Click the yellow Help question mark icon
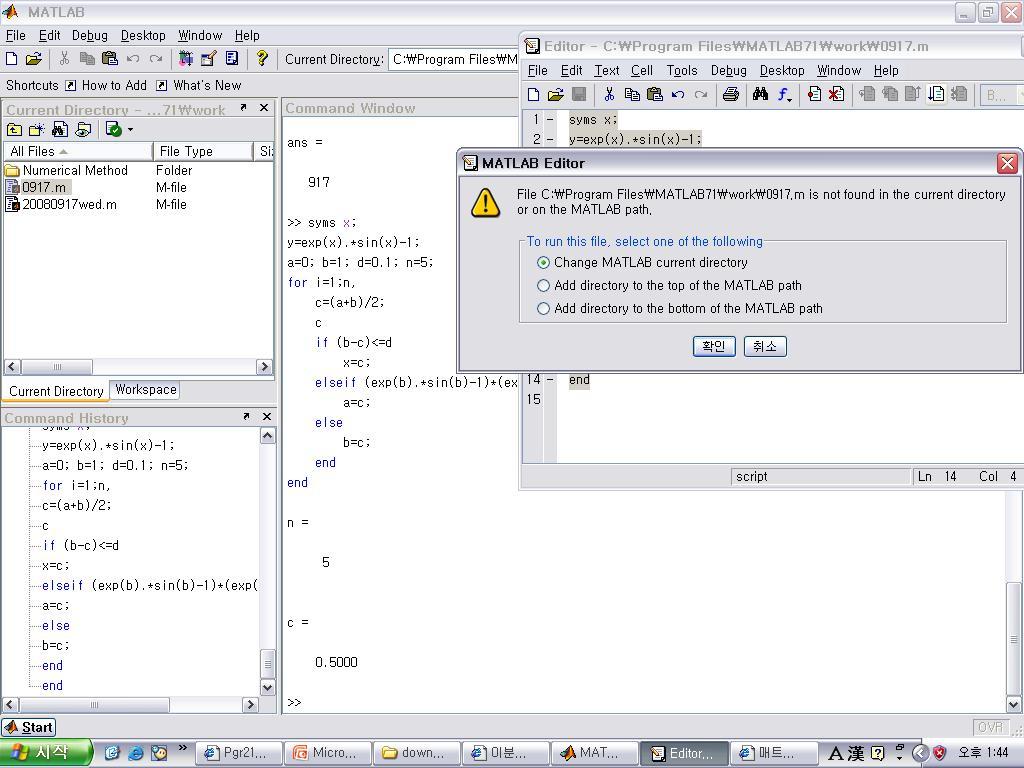The width and height of the screenshot is (1024, 768). pyautogui.click(x=262, y=59)
